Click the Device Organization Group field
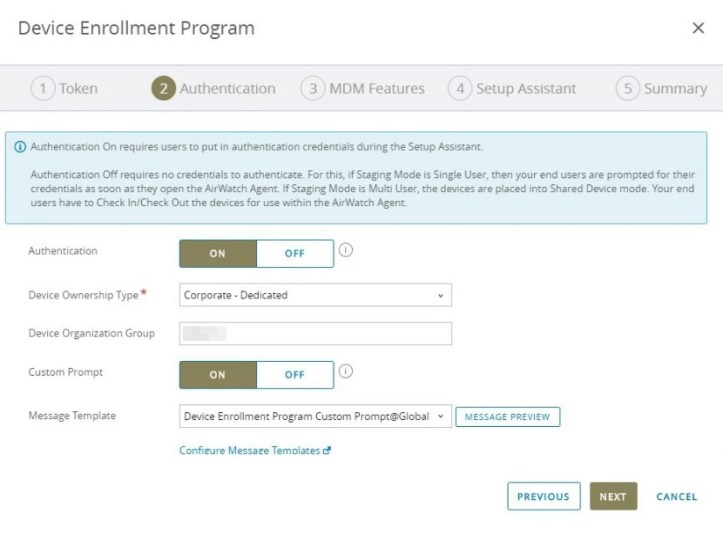 (315, 333)
